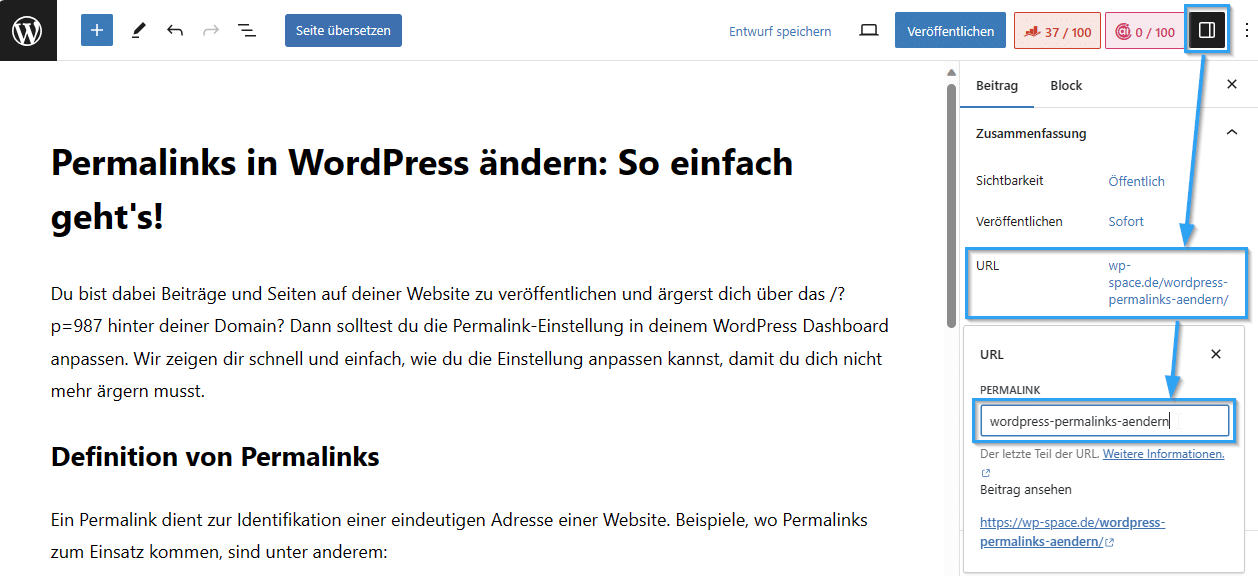
Task: Switch to the Block tab
Action: tap(1066, 85)
